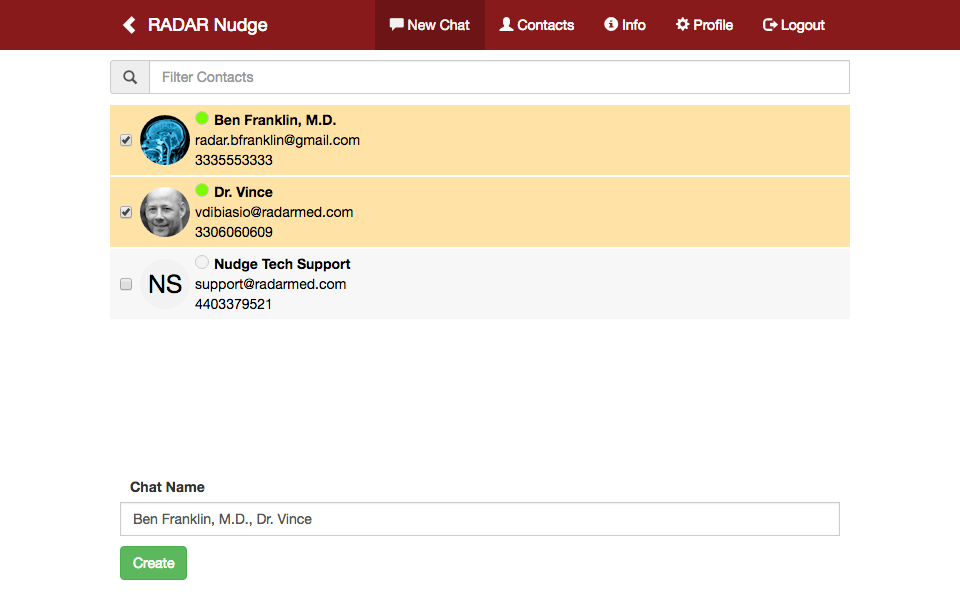Check Nudge Tech Support checkbox
Viewport: 960px width, 600px height.
point(126,284)
